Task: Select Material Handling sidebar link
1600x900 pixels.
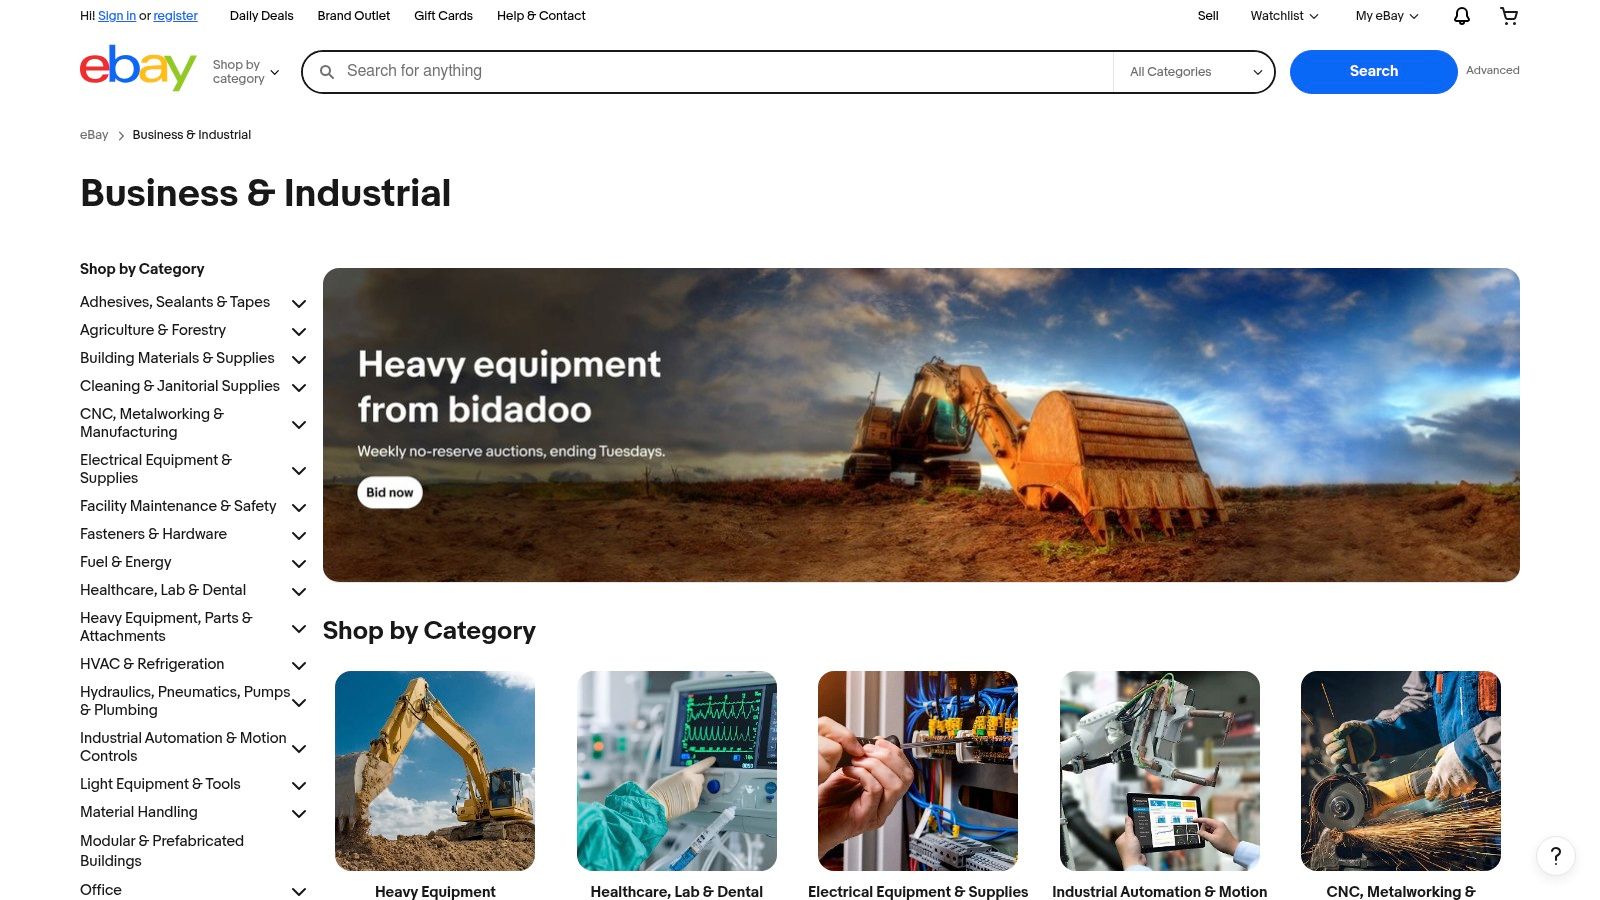Action: [x=139, y=812]
